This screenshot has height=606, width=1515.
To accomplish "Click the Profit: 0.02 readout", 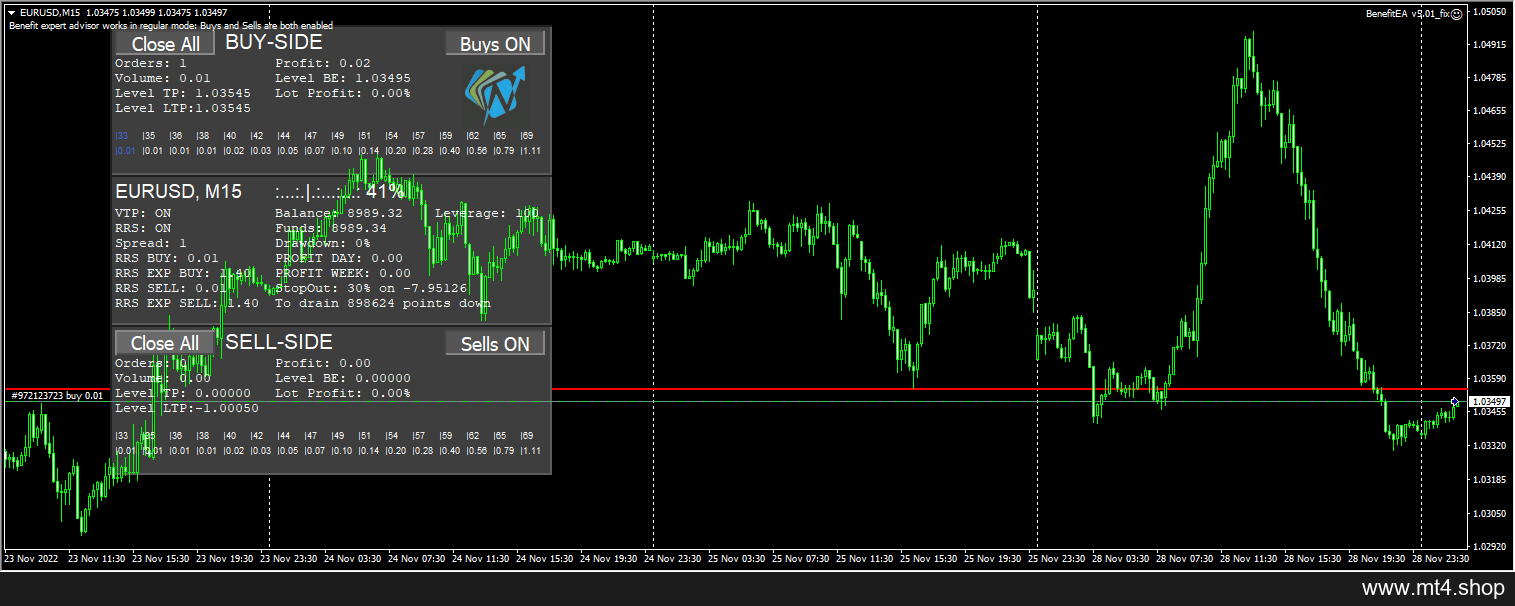I will click(323, 63).
